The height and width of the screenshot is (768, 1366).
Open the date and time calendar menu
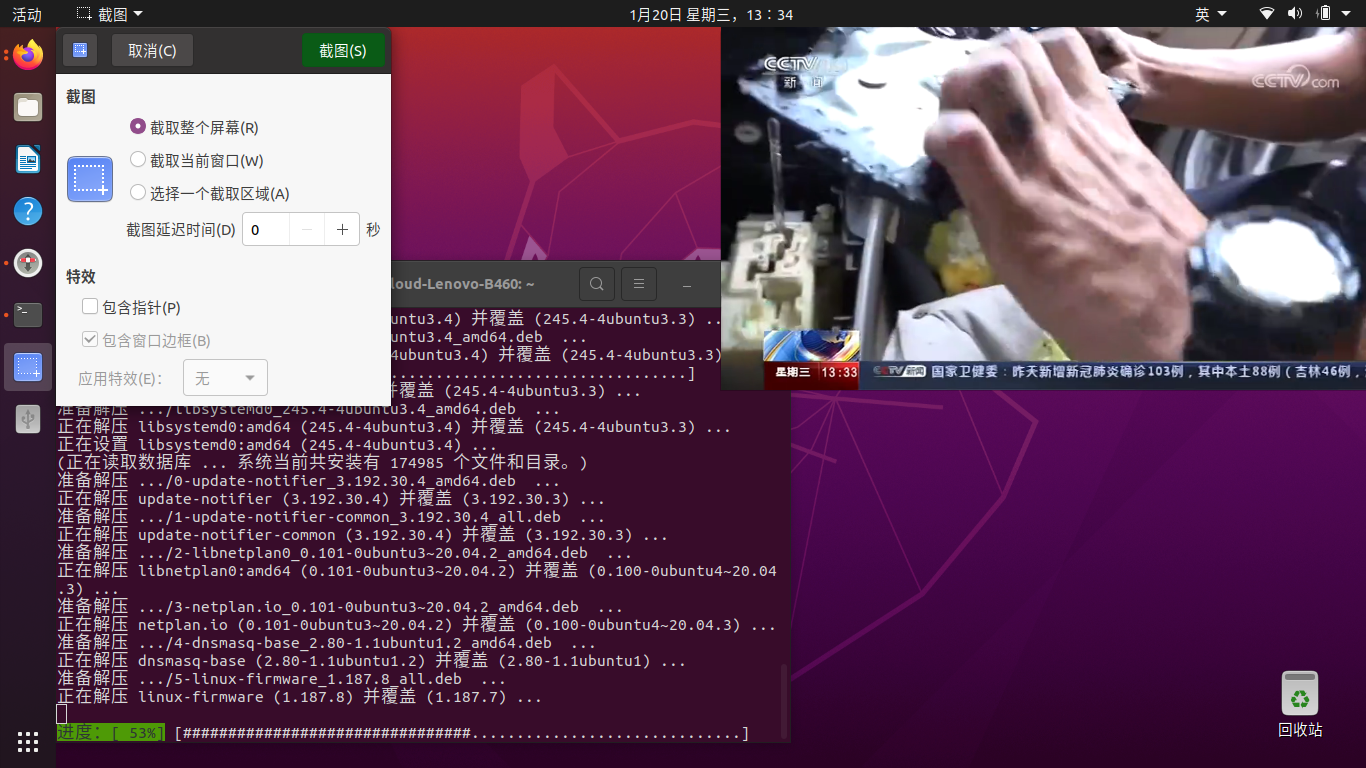pos(711,14)
